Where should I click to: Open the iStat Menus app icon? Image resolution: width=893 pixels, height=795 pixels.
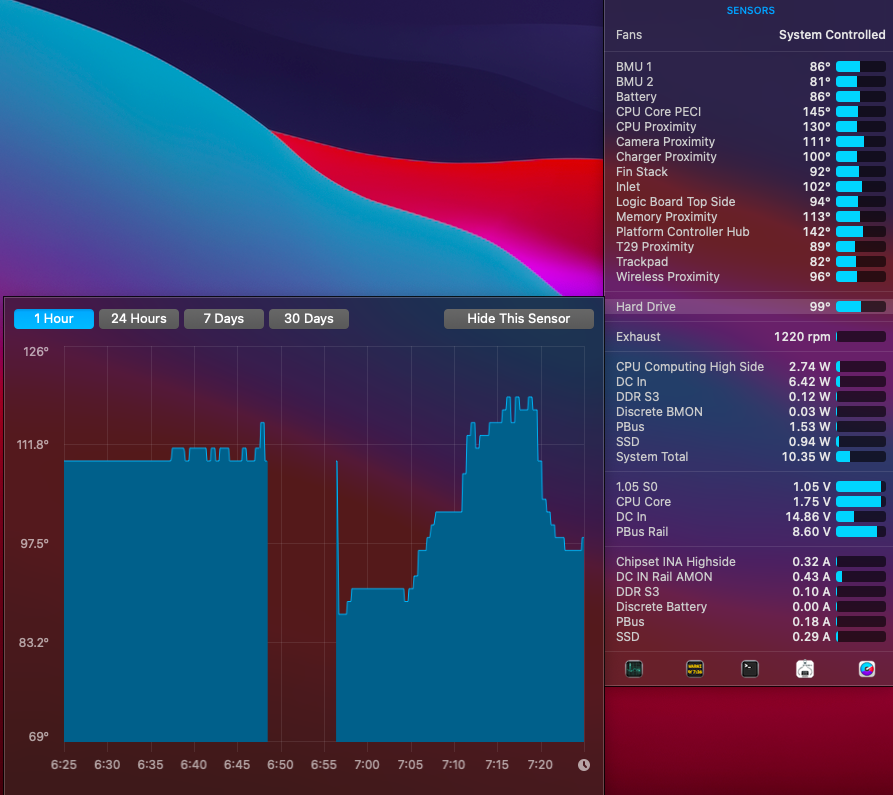866,669
